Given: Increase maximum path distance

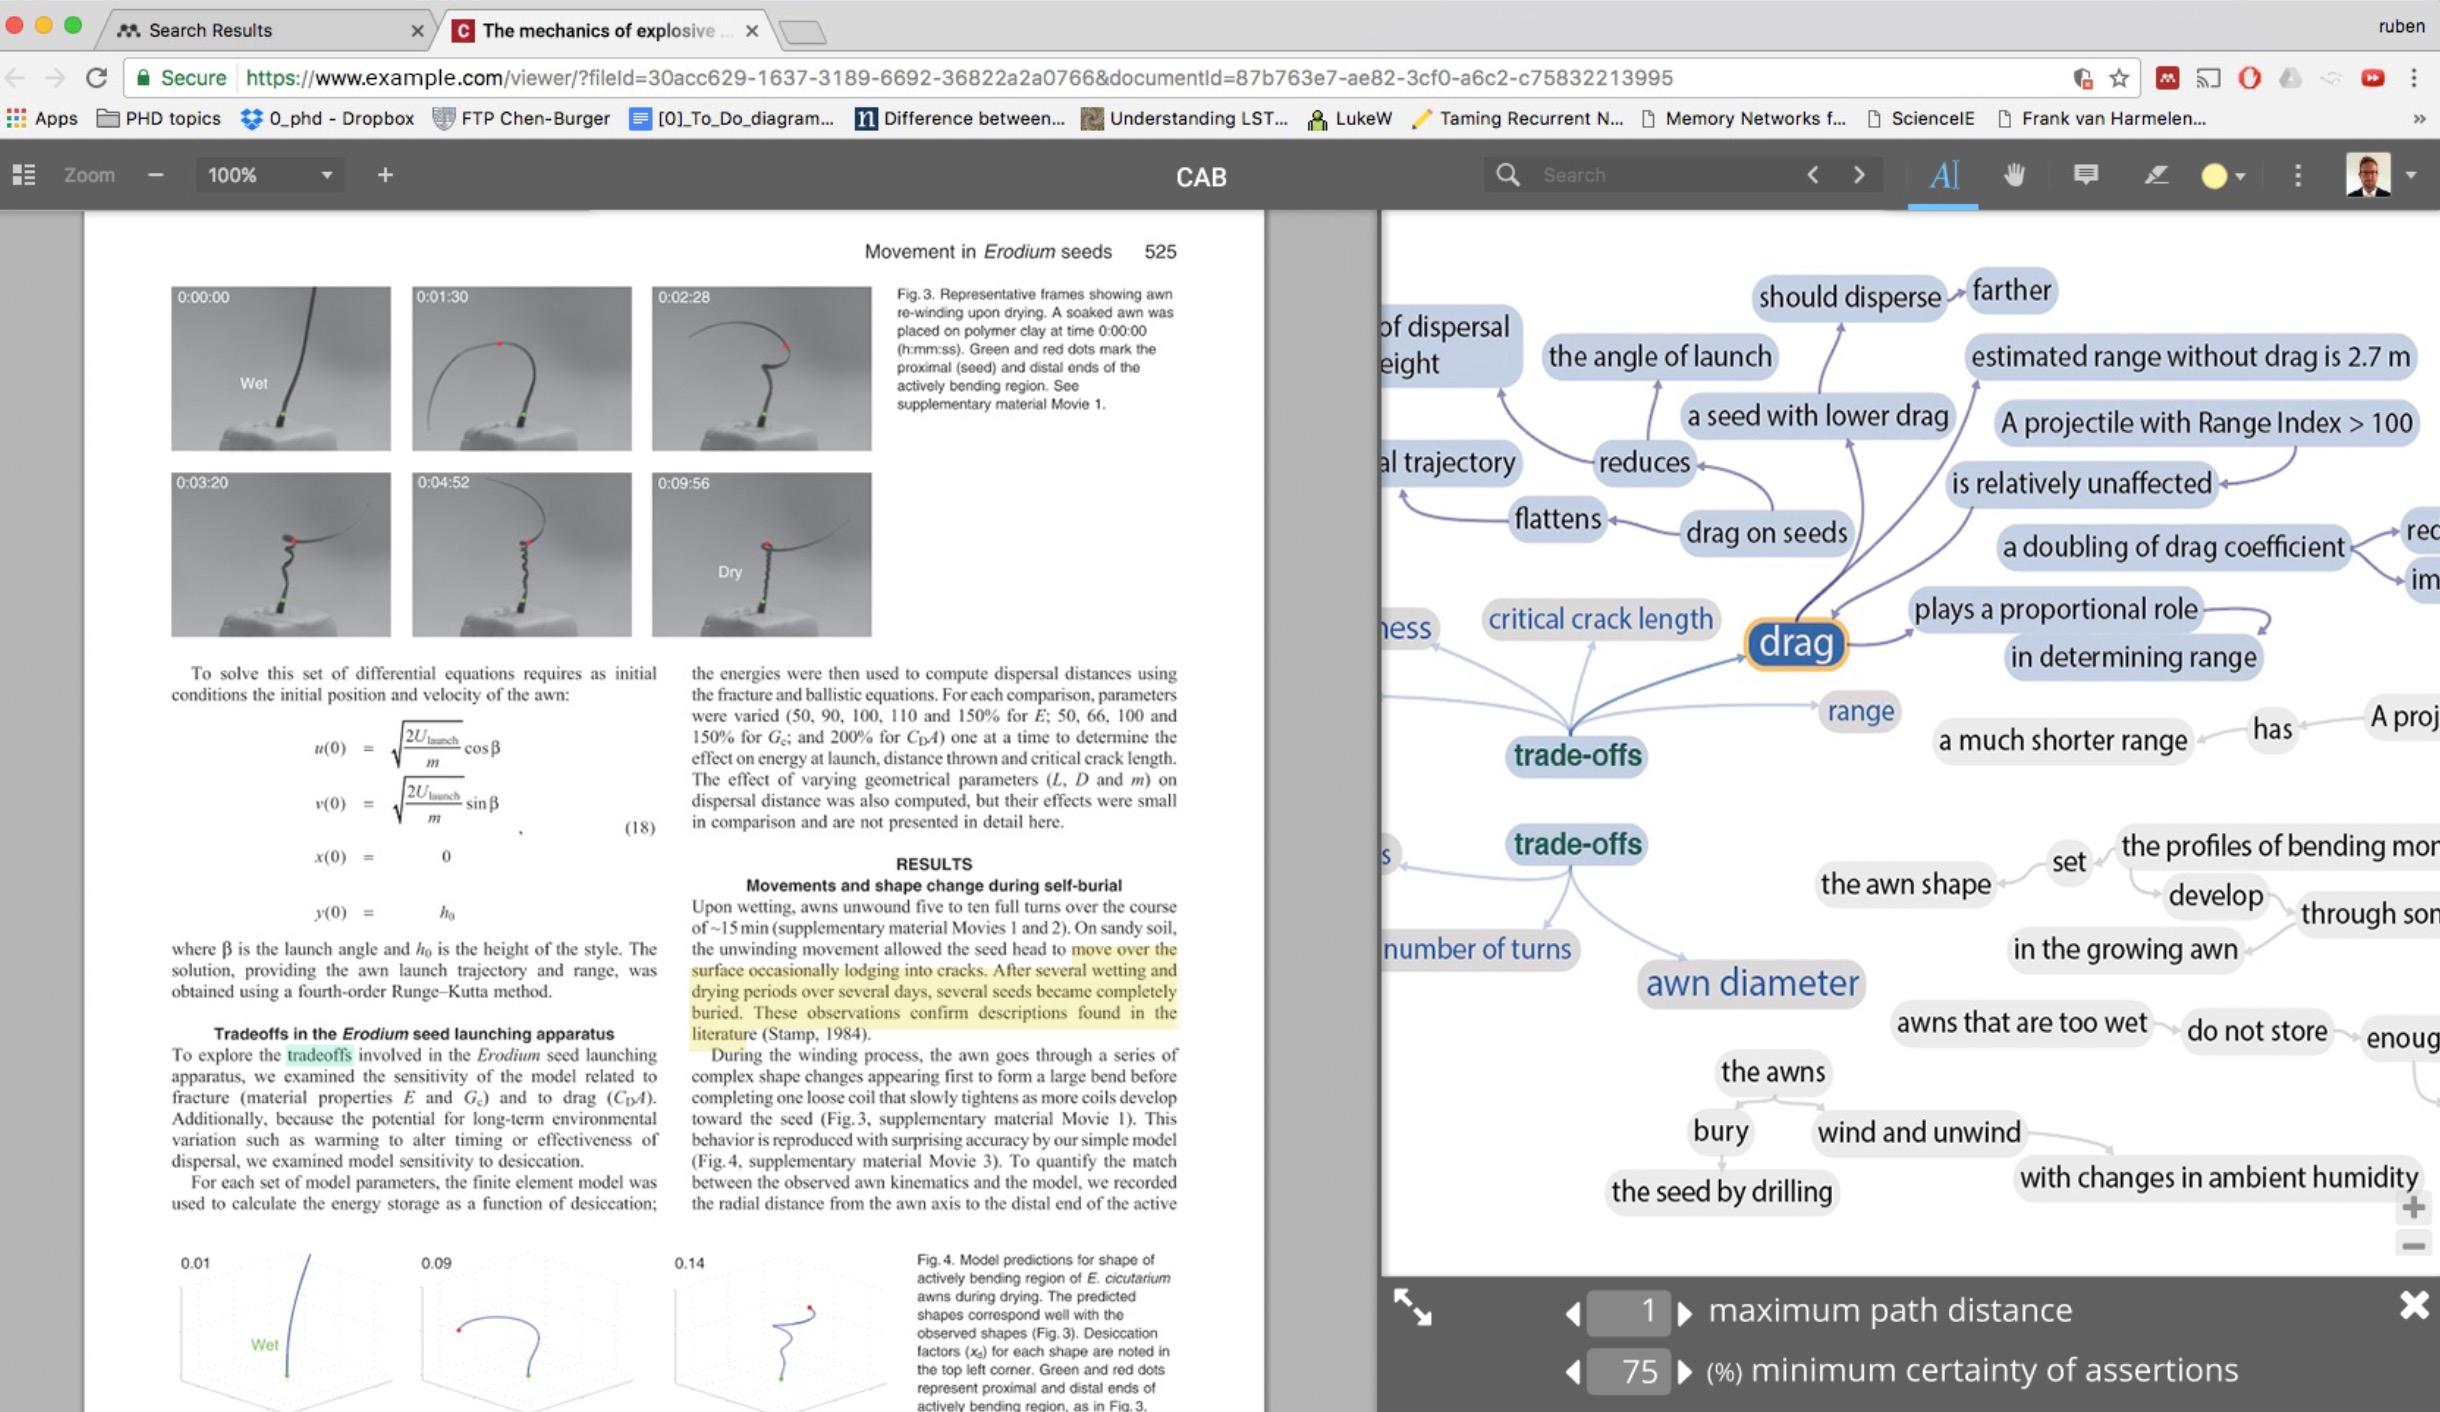Looking at the screenshot, I should coord(1685,1312).
